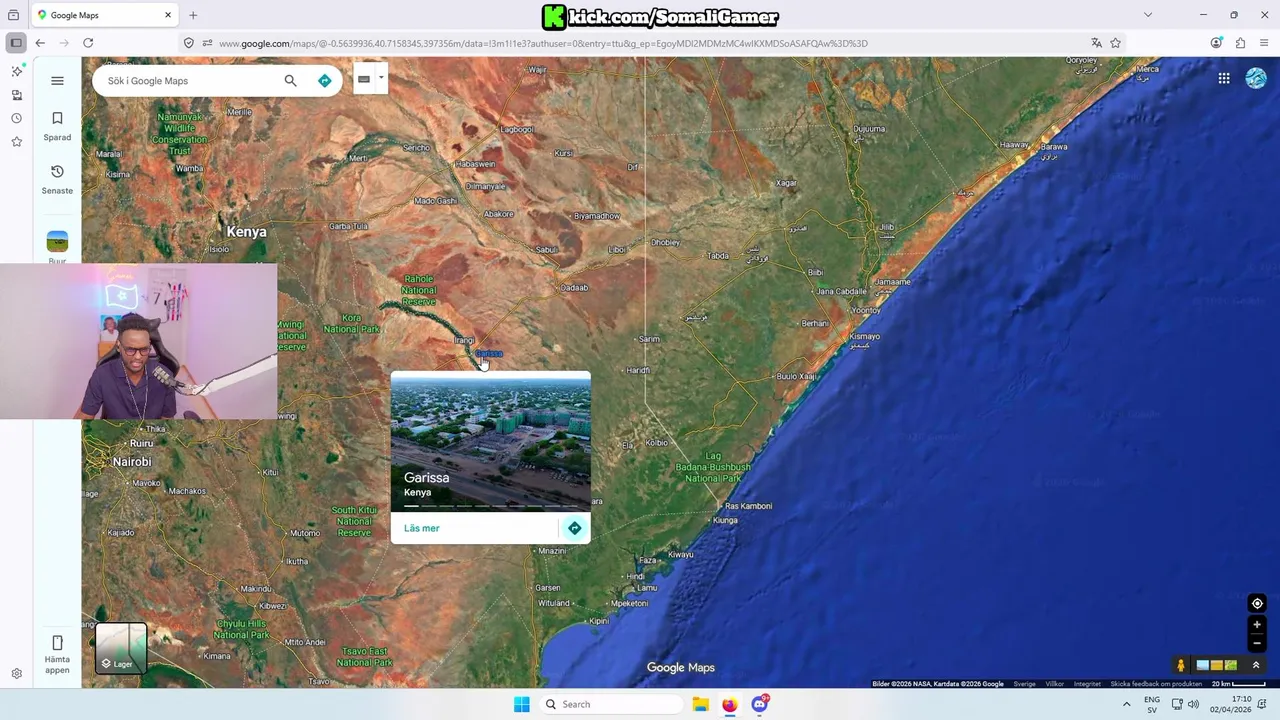Viewport: 1280px width, 720px height.
Task: Open the Google Maps hamburger menu
Action: click(57, 81)
